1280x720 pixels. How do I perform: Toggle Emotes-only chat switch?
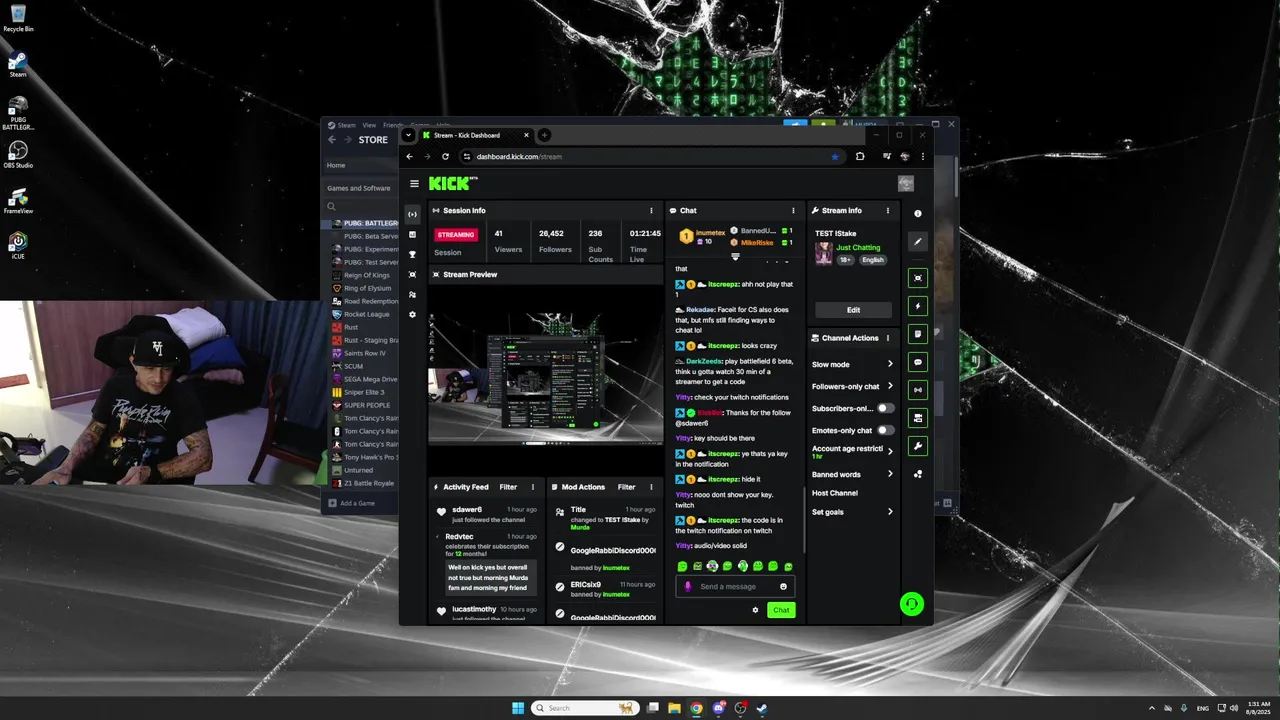point(886,430)
